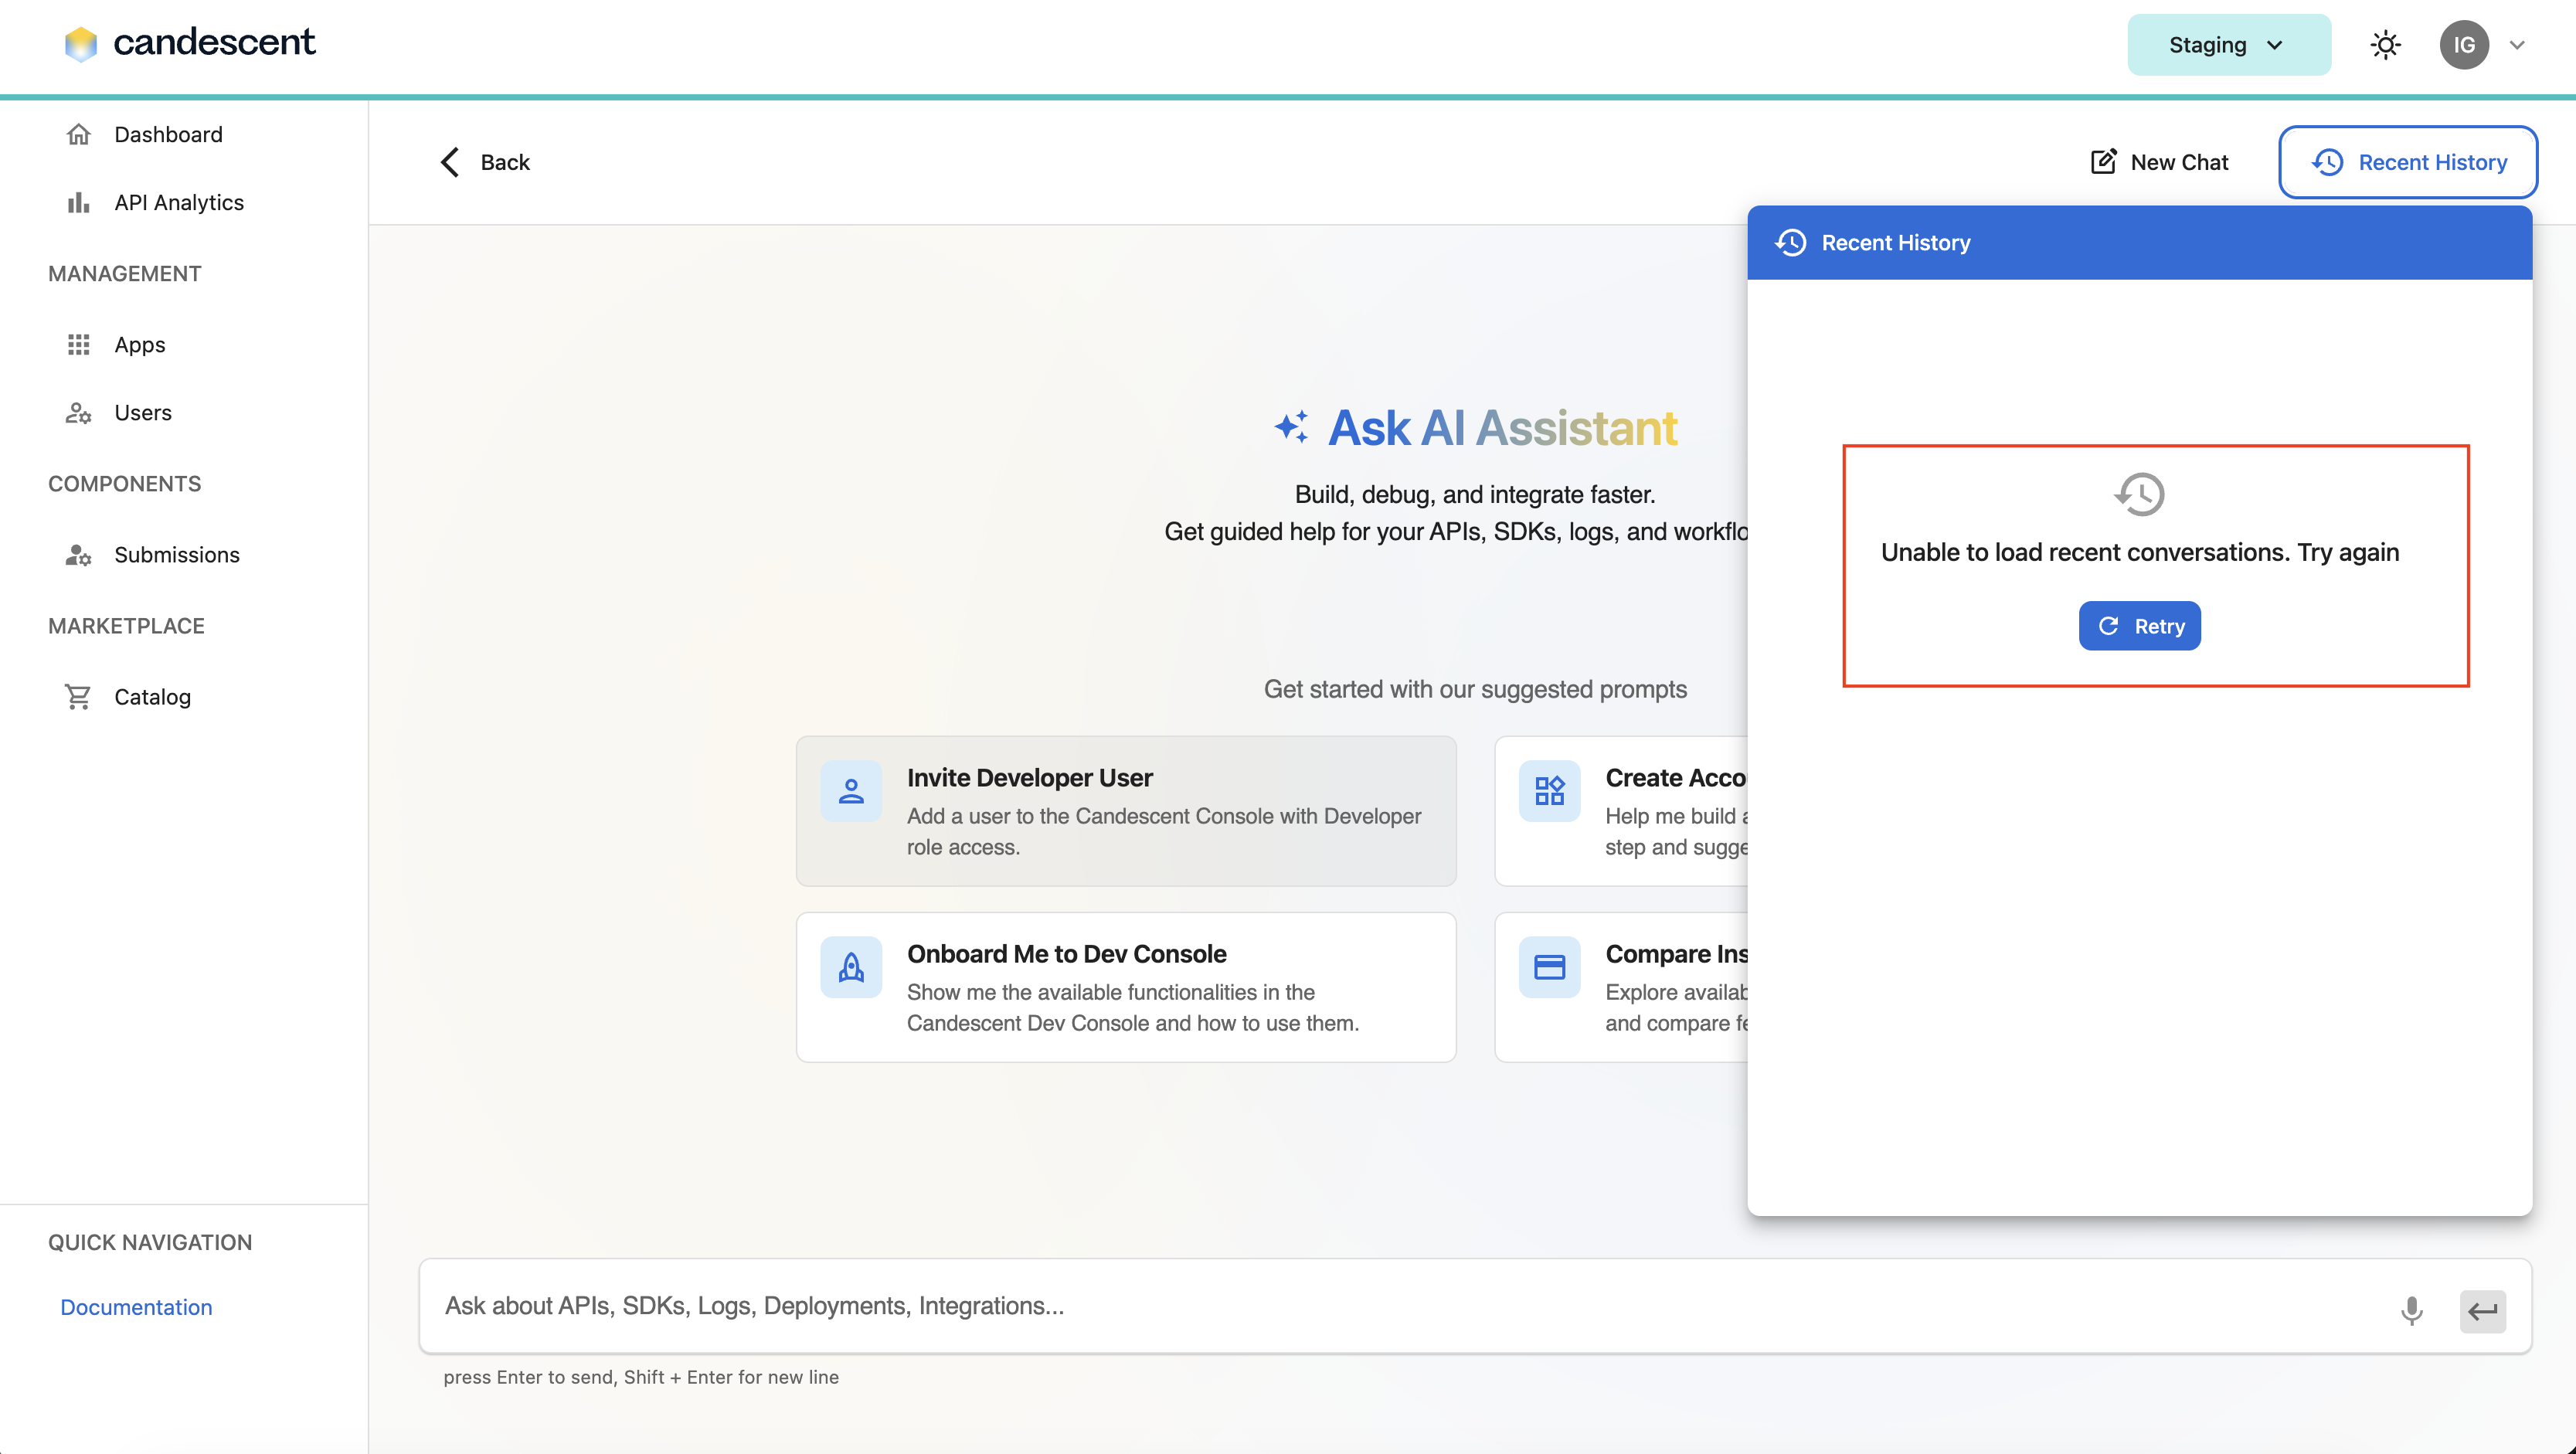Click the large history icon above the error message
Viewport: 2576px width, 1454px height.
point(2139,494)
